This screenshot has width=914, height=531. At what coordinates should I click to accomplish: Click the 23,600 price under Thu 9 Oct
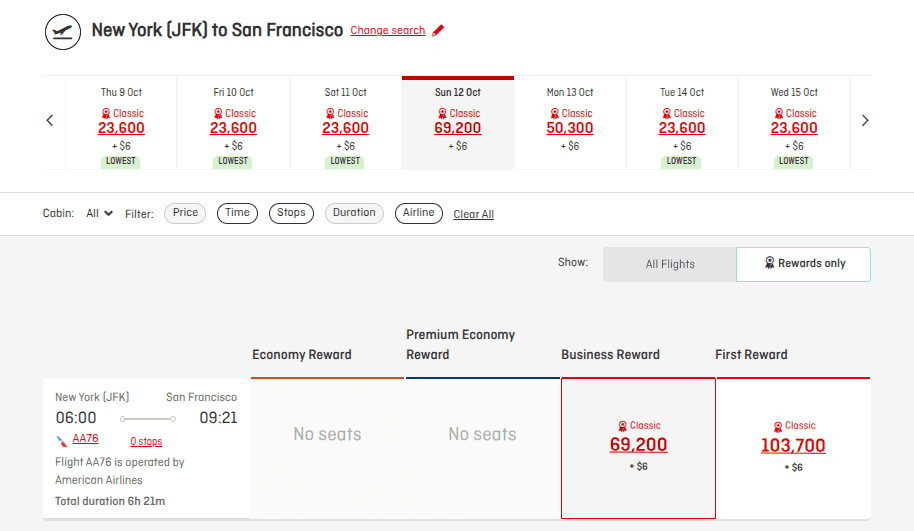(121, 128)
